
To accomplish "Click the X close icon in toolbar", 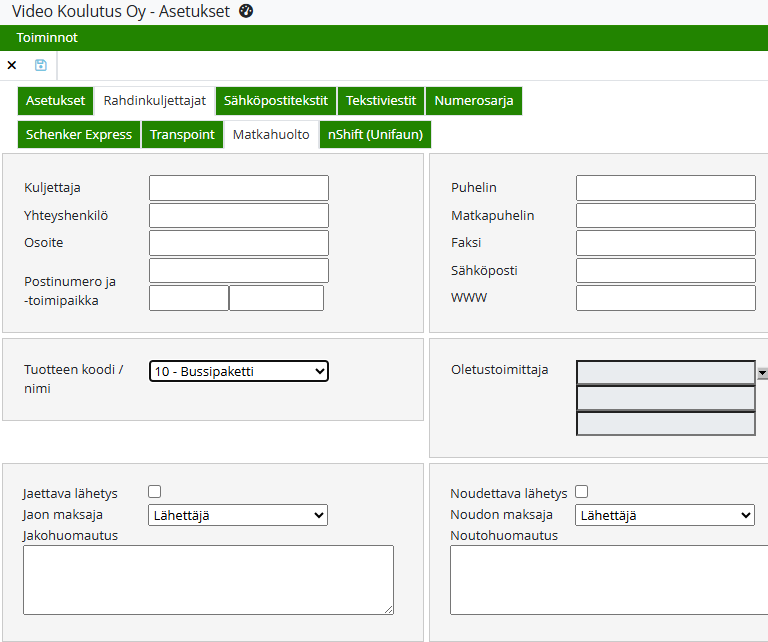I will pyautogui.click(x=12, y=65).
